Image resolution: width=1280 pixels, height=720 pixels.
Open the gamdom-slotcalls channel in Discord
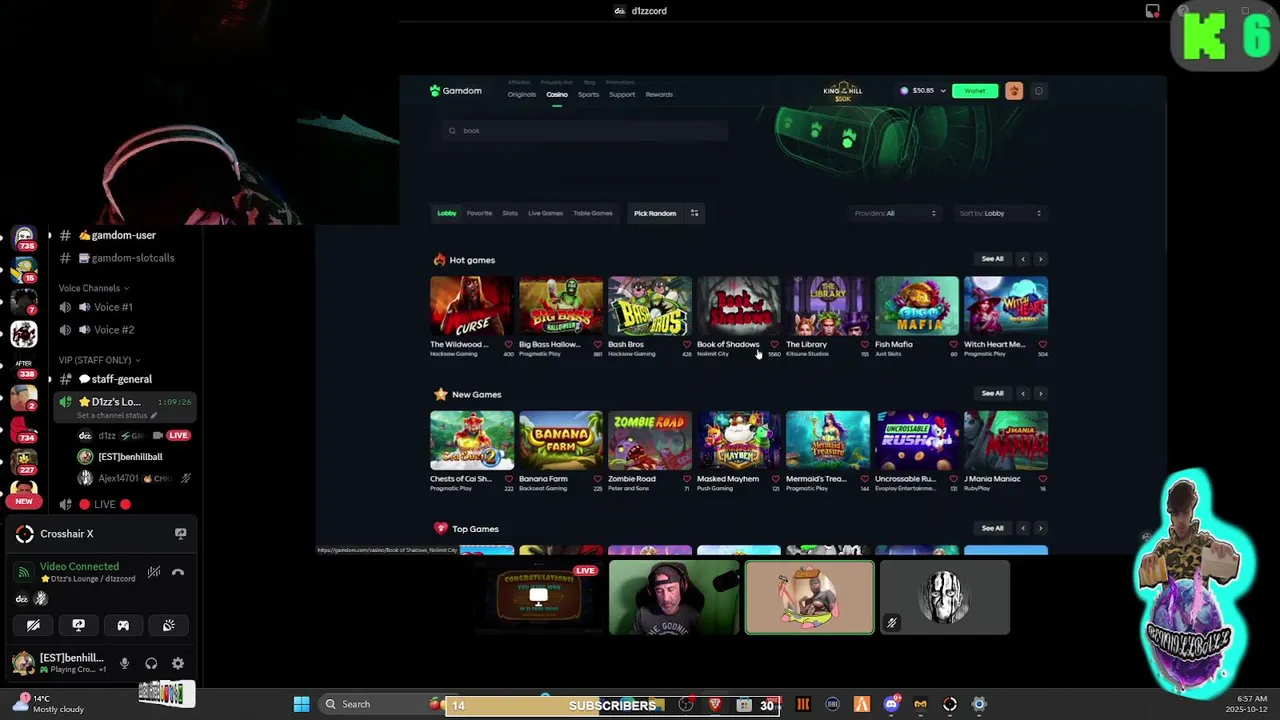coord(125,258)
